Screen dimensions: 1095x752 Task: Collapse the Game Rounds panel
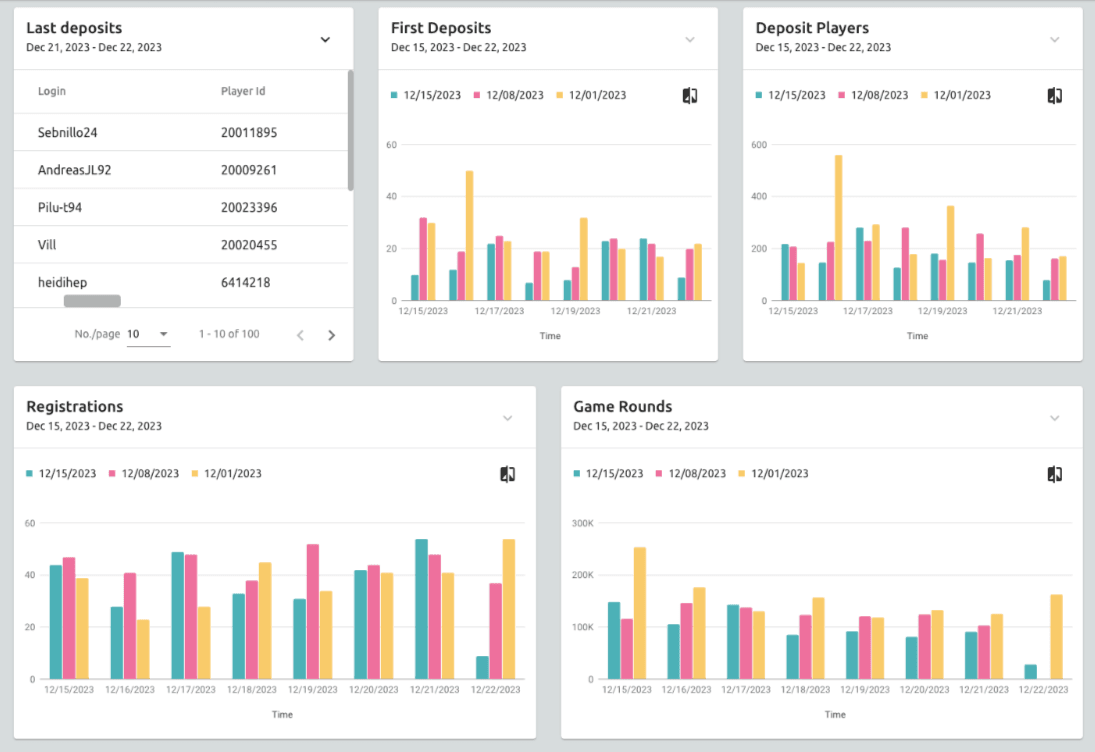tap(1054, 418)
